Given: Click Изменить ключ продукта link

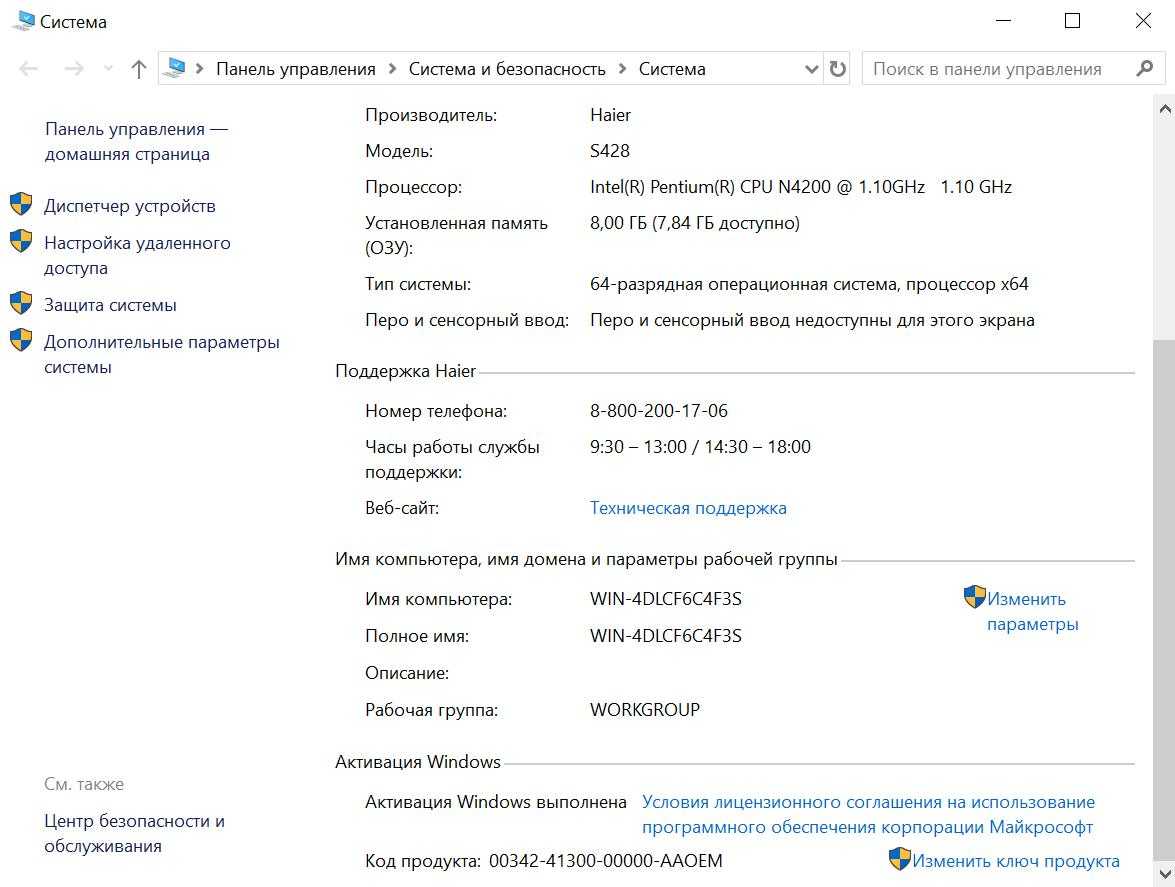Looking at the screenshot, I should (x=1015, y=862).
